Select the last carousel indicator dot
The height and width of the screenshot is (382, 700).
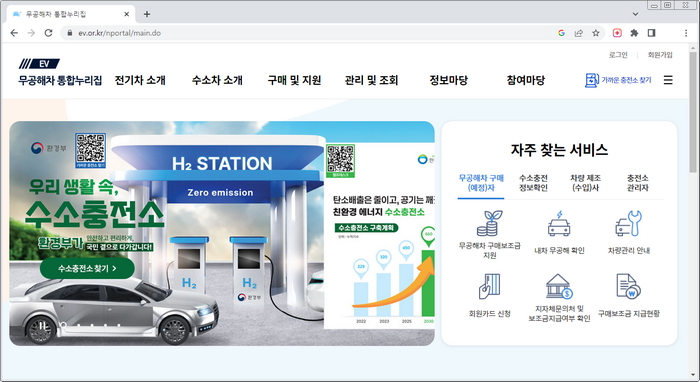click(x=120, y=325)
